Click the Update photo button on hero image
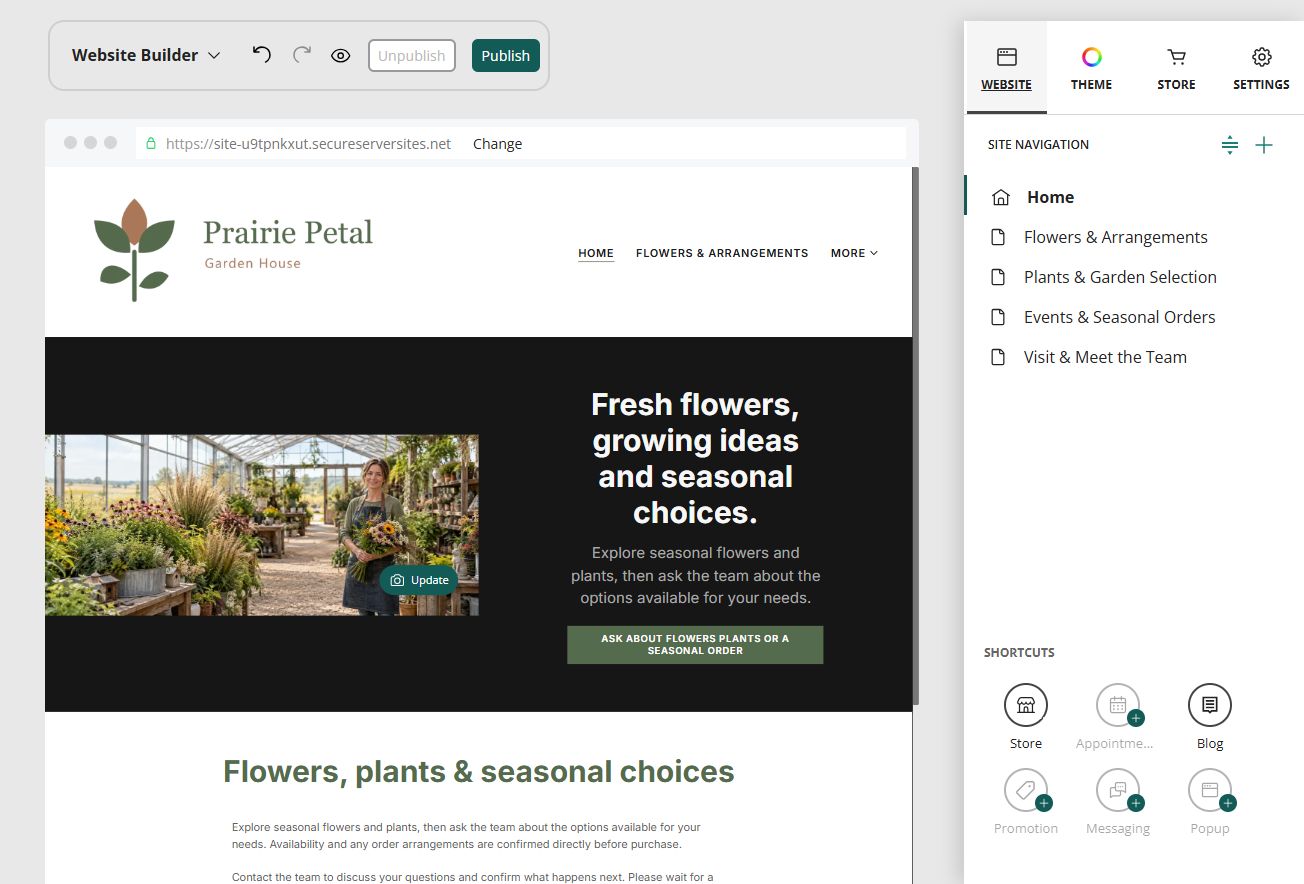The image size is (1304, 884). pos(419,580)
